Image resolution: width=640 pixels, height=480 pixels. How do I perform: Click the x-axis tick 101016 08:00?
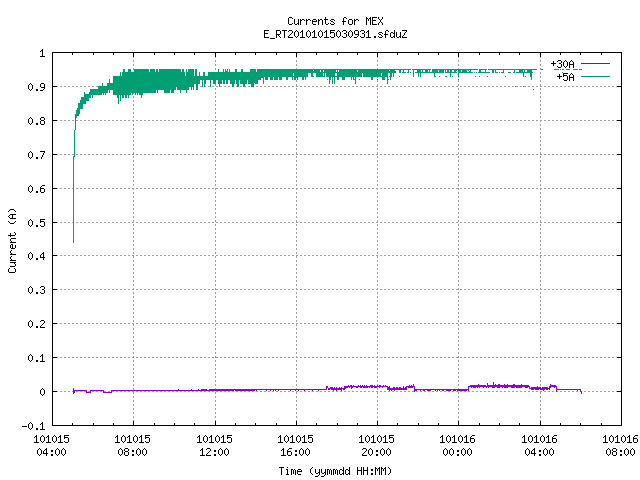(x=620, y=445)
